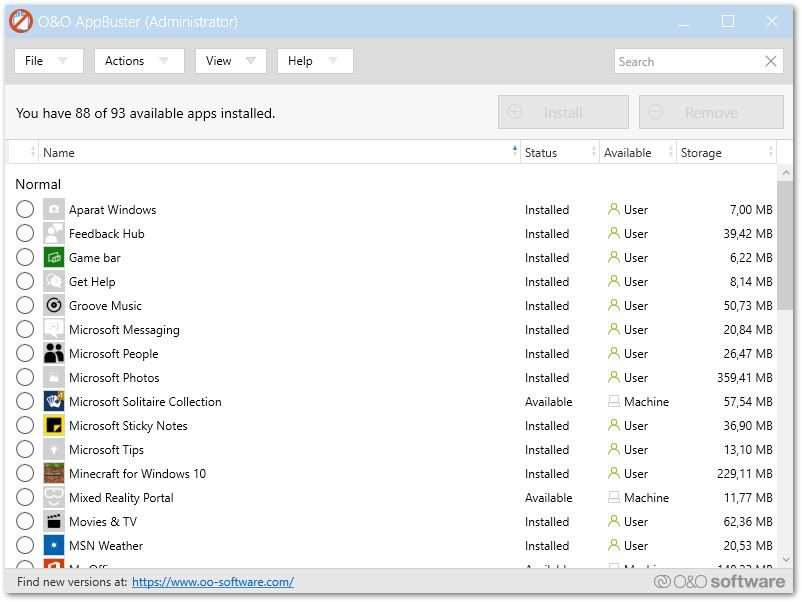Screen dimensions: 802x602
Task: Select the Feedback Hub radio button
Action: [x=25, y=233]
